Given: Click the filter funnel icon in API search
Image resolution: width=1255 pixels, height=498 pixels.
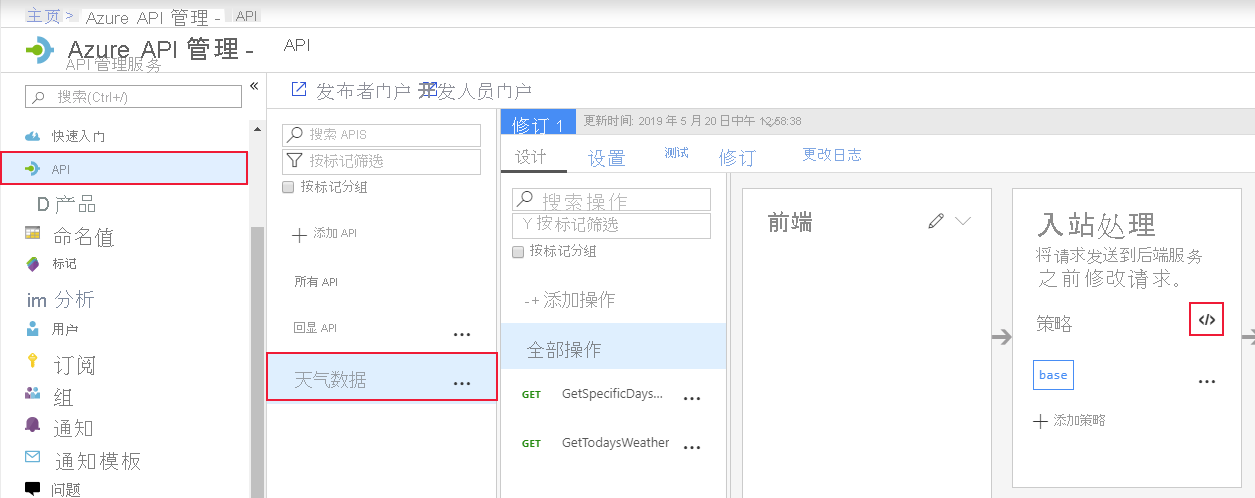Looking at the screenshot, I should pos(294,160).
